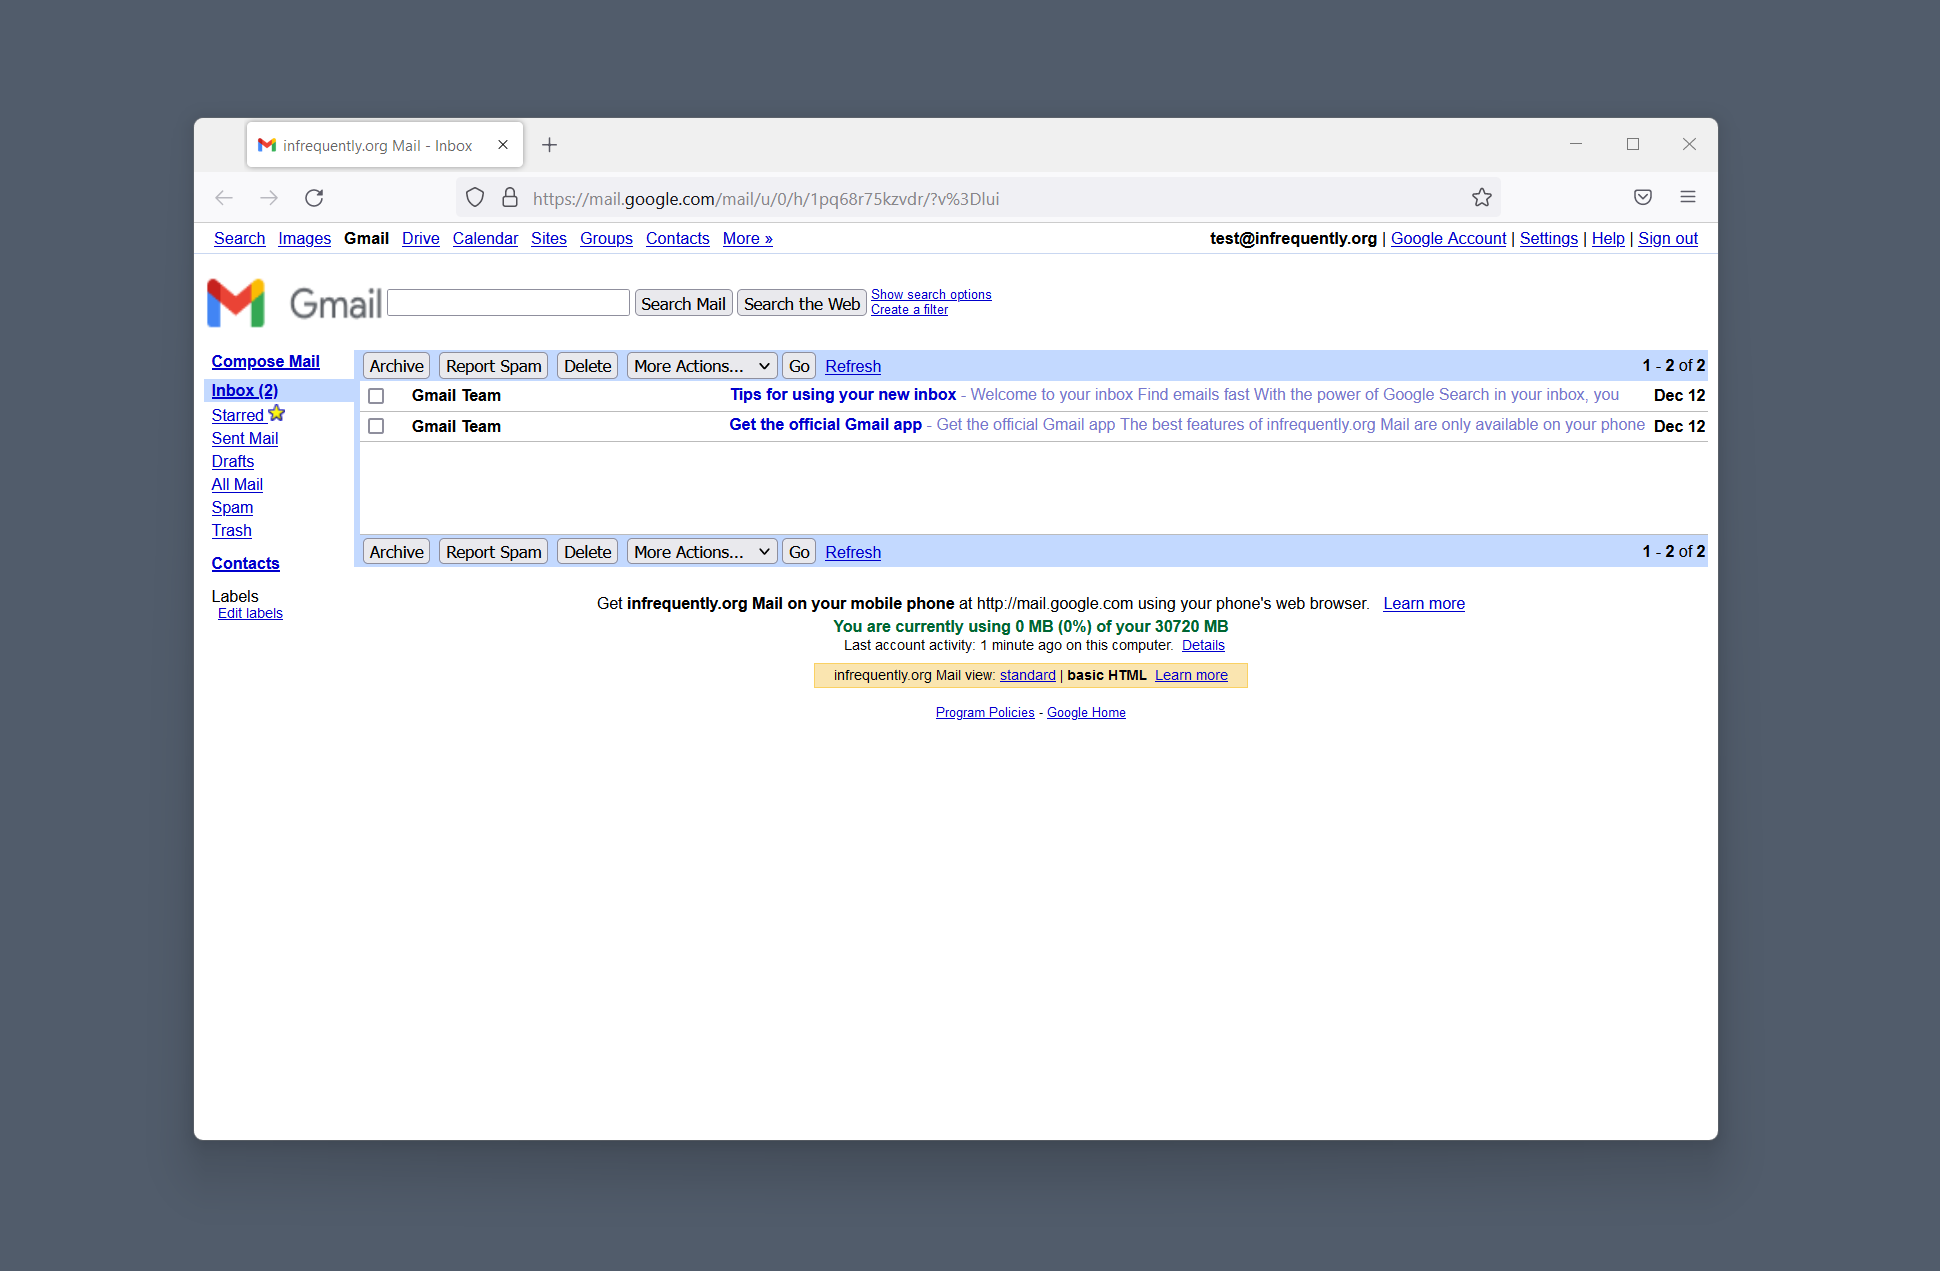The width and height of the screenshot is (1940, 1271).
Task: Check the 'Tips for using your new inbox' email
Action: point(376,396)
